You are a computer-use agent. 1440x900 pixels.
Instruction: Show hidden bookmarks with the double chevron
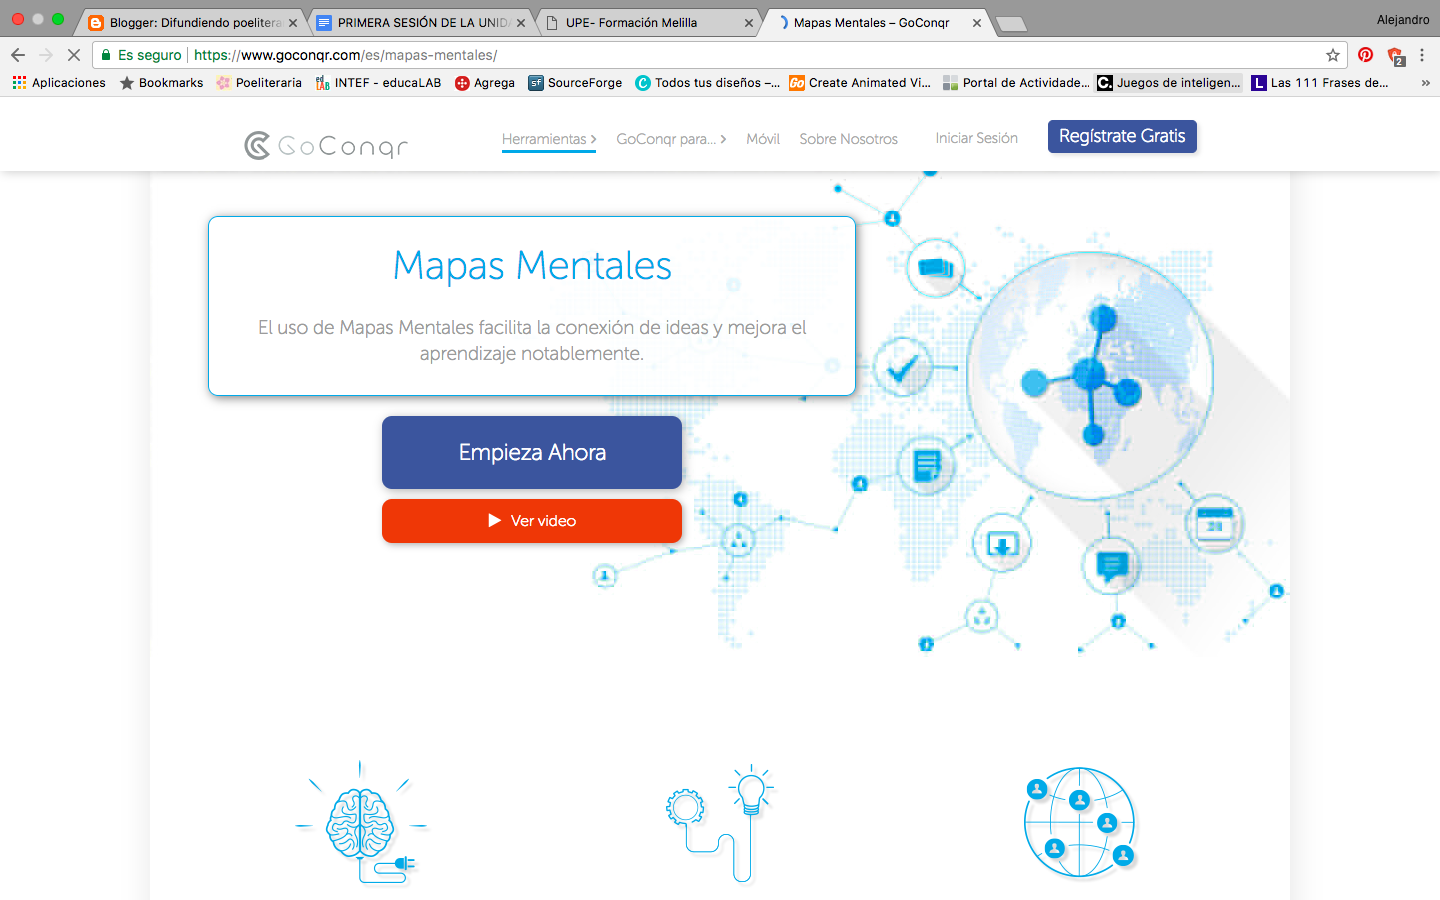pyautogui.click(x=1425, y=83)
